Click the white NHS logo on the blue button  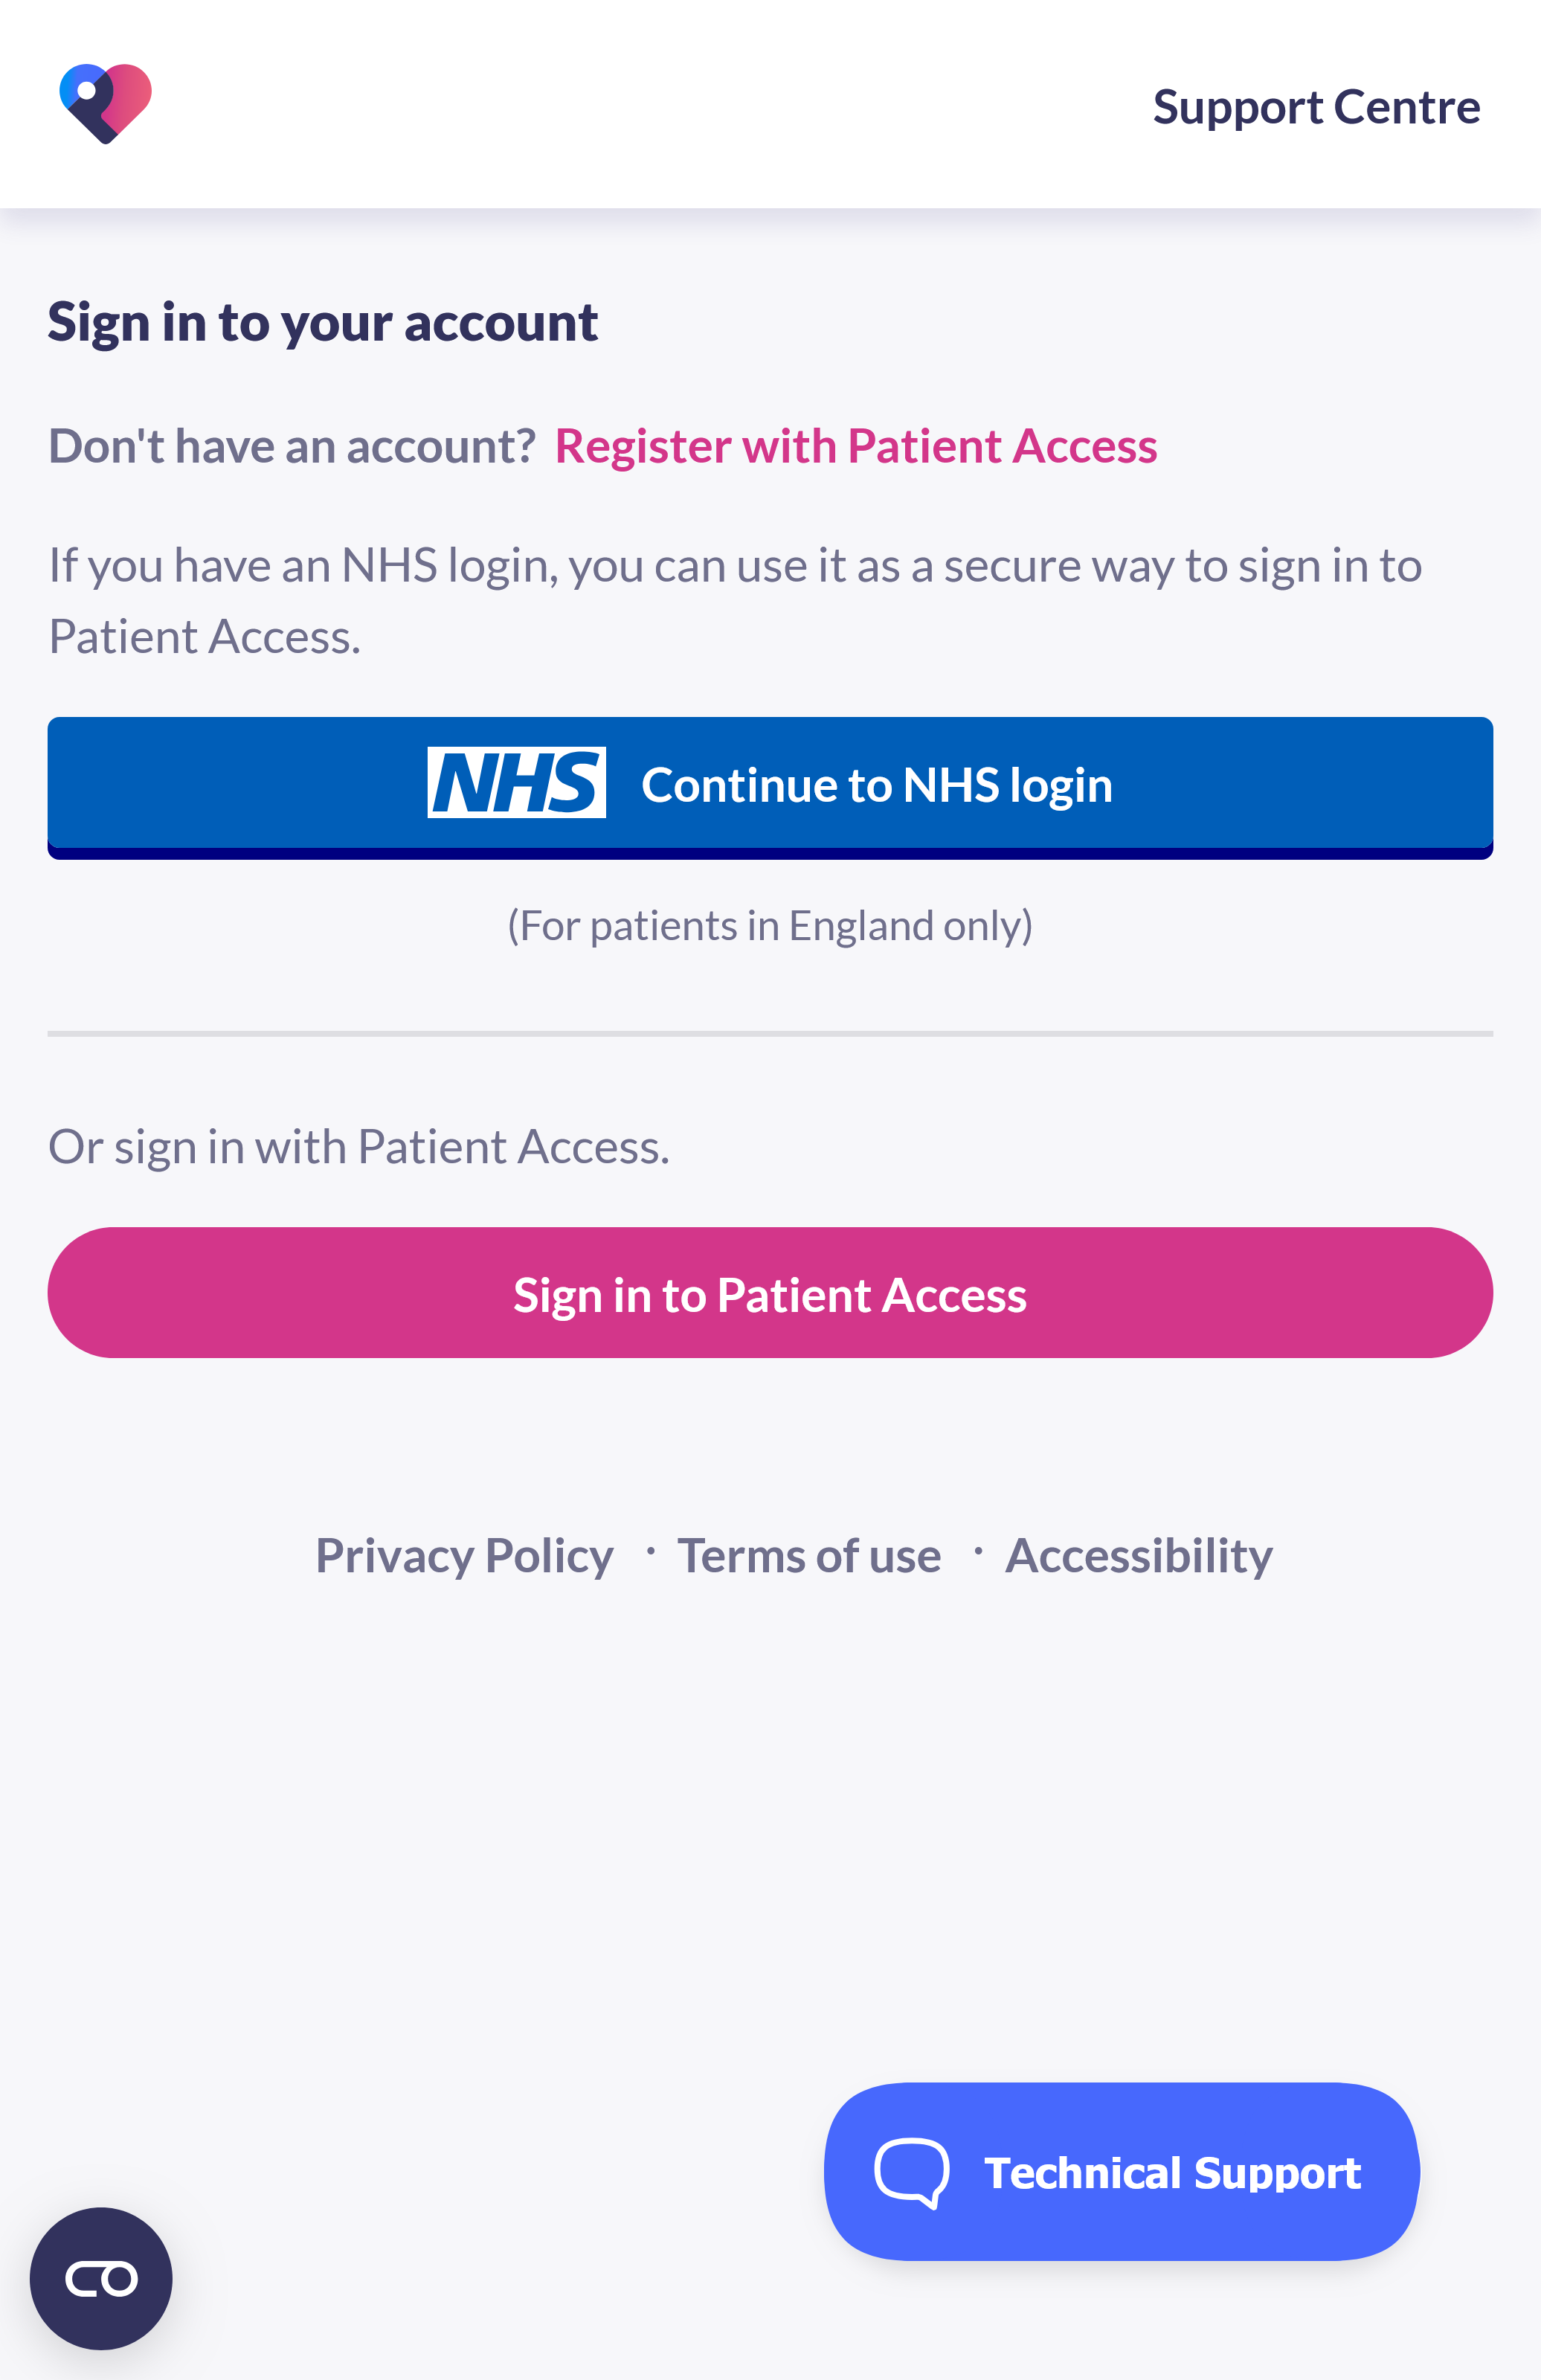click(x=516, y=784)
